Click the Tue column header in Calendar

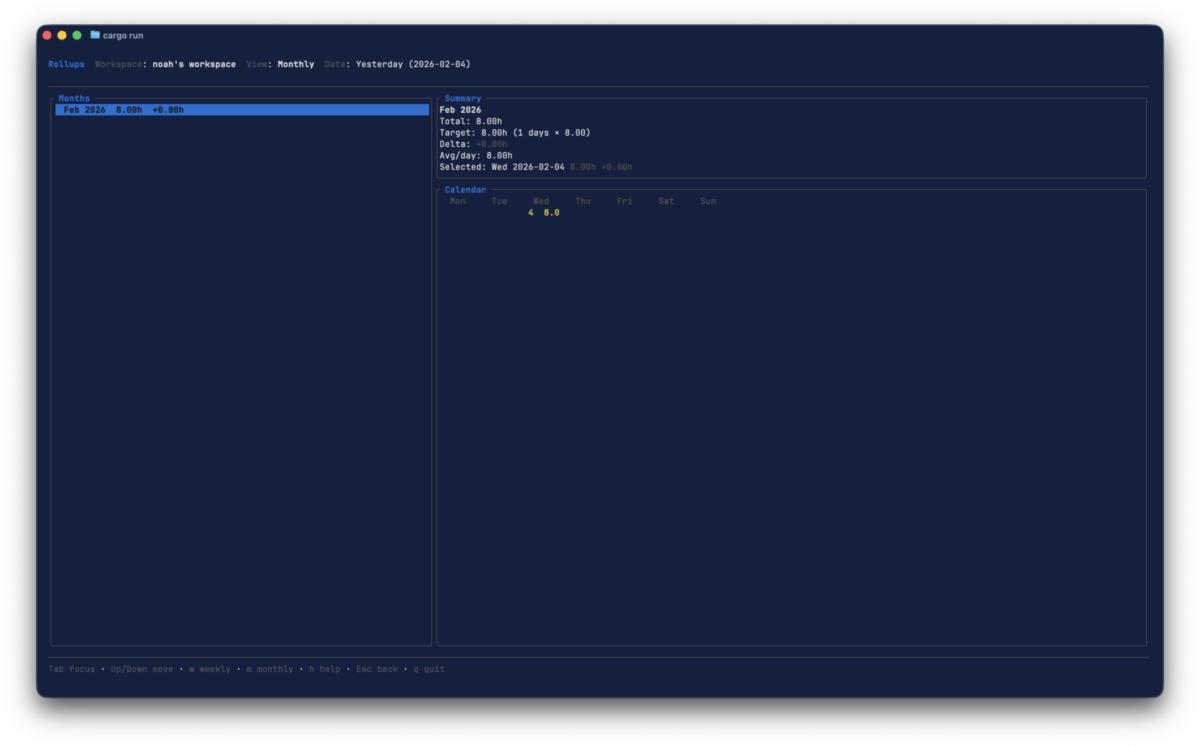pyautogui.click(x=499, y=201)
